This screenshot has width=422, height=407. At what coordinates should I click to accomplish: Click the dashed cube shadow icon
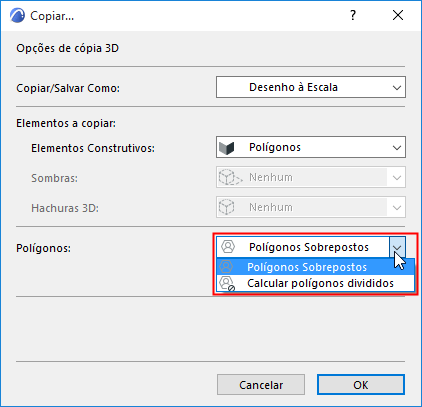[230, 177]
